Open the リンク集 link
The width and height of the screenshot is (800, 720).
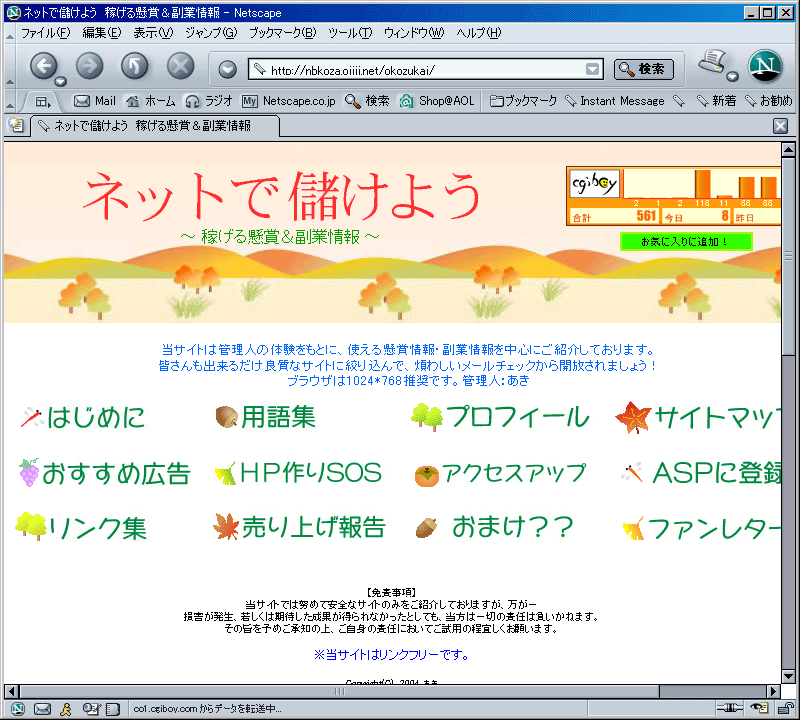coord(81,527)
